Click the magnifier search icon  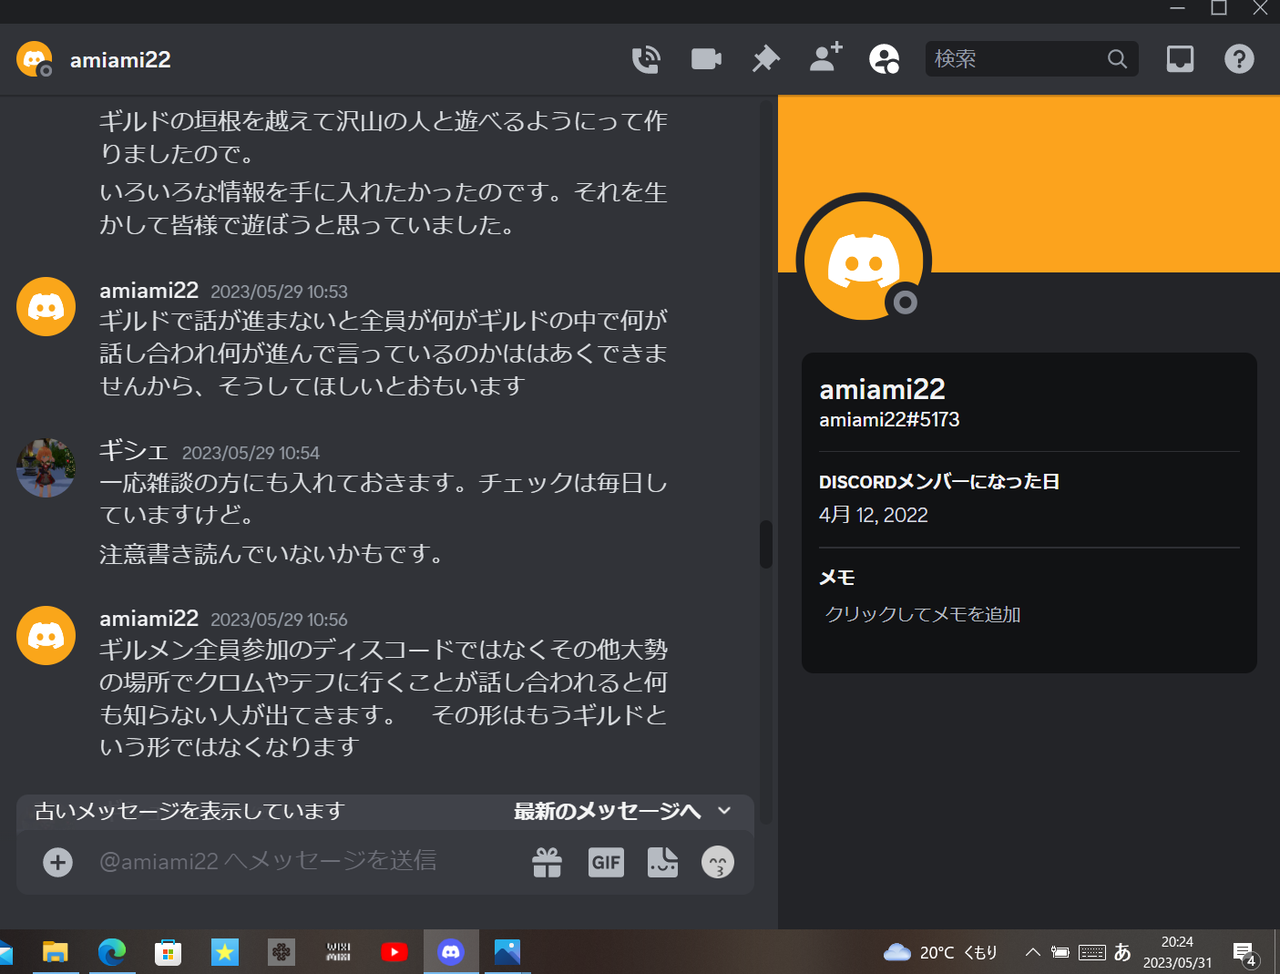(1117, 59)
